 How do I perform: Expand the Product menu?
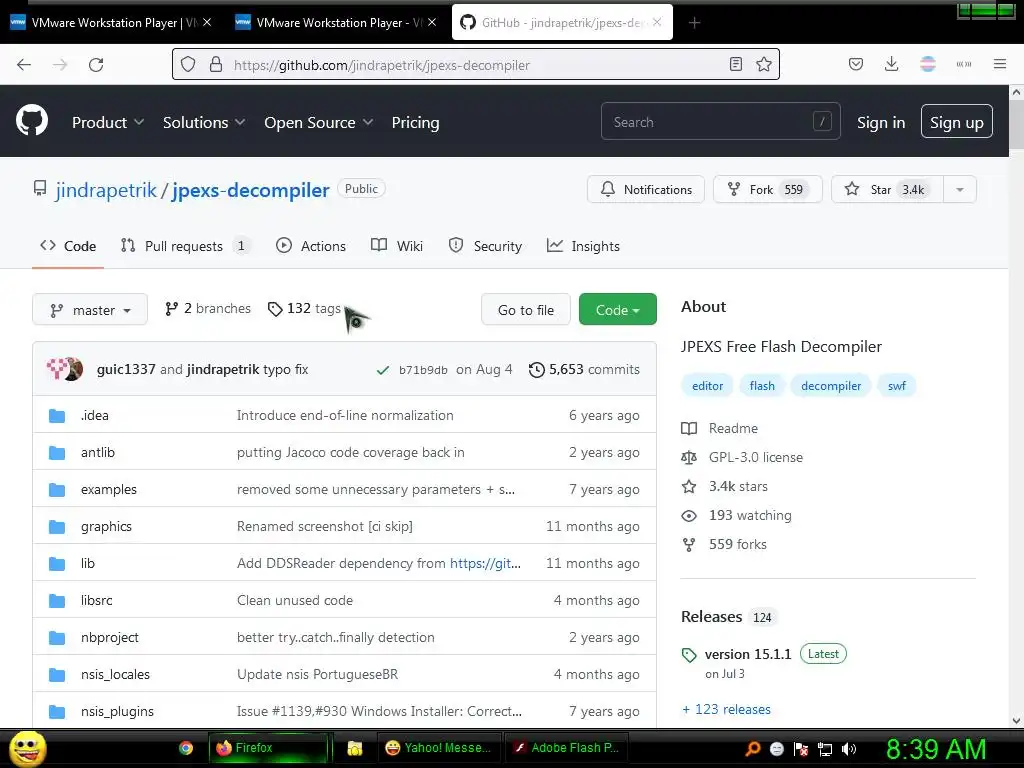point(108,123)
